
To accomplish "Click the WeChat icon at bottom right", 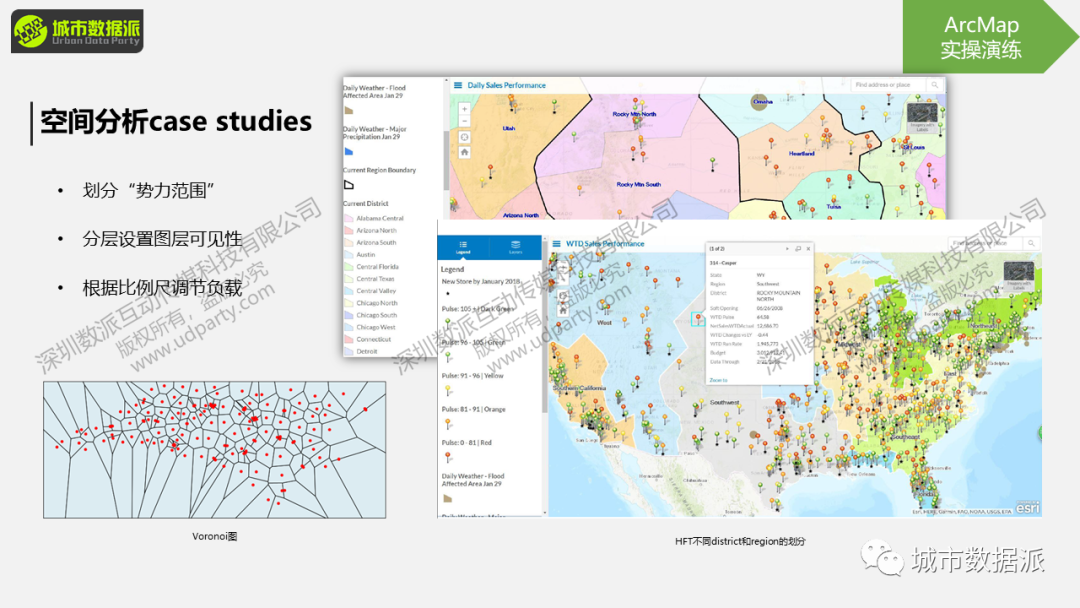I will 882,559.
